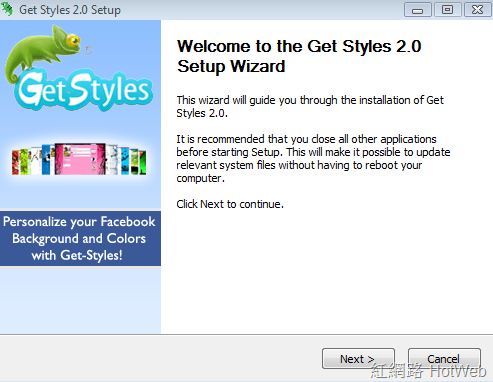Click the 'This wizard will guide you' sentence
Screen dimensions: 493x382
click(310, 106)
